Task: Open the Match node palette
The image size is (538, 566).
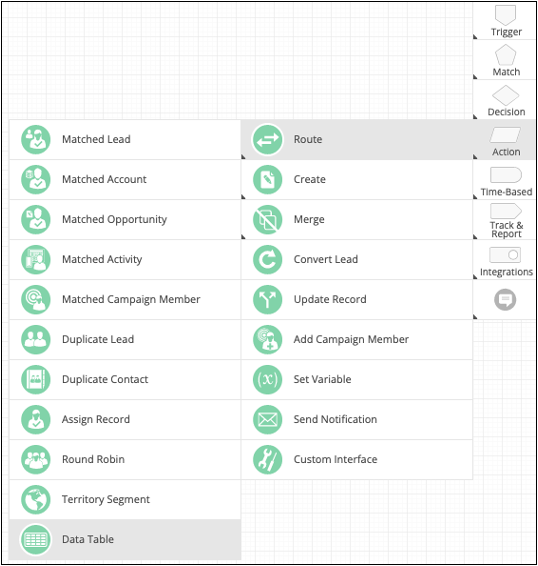Action: tap(505, 60)
